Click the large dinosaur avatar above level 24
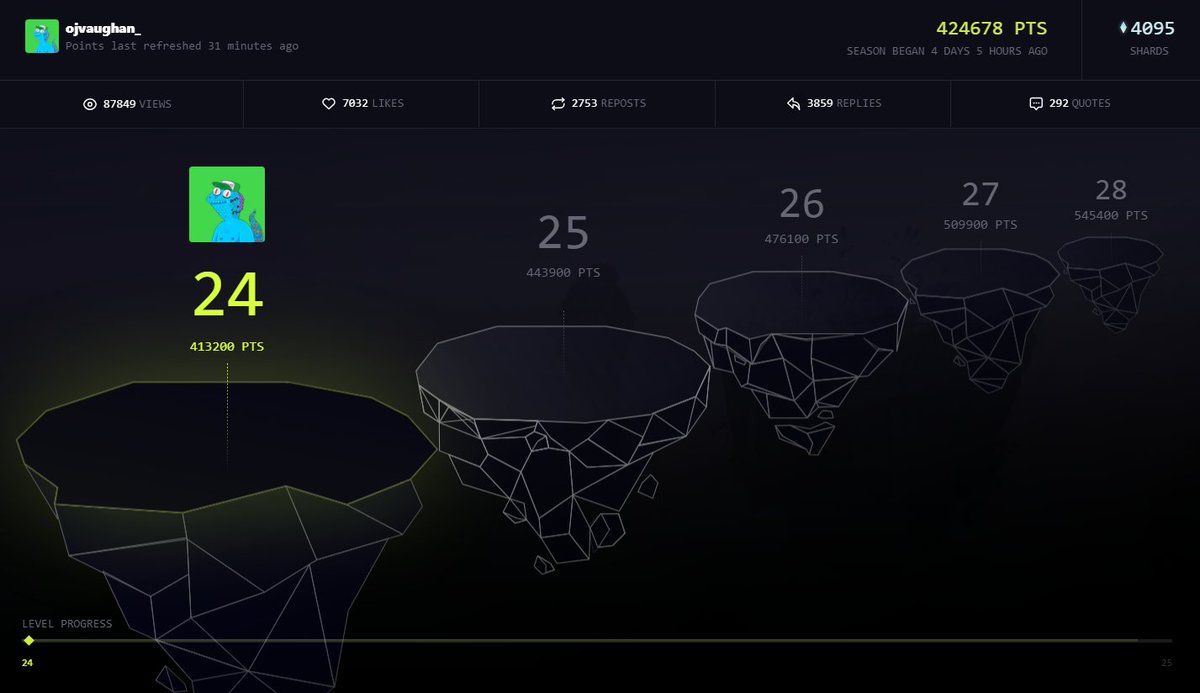Viewport: 1200px width, 693px height. [227, 204]
